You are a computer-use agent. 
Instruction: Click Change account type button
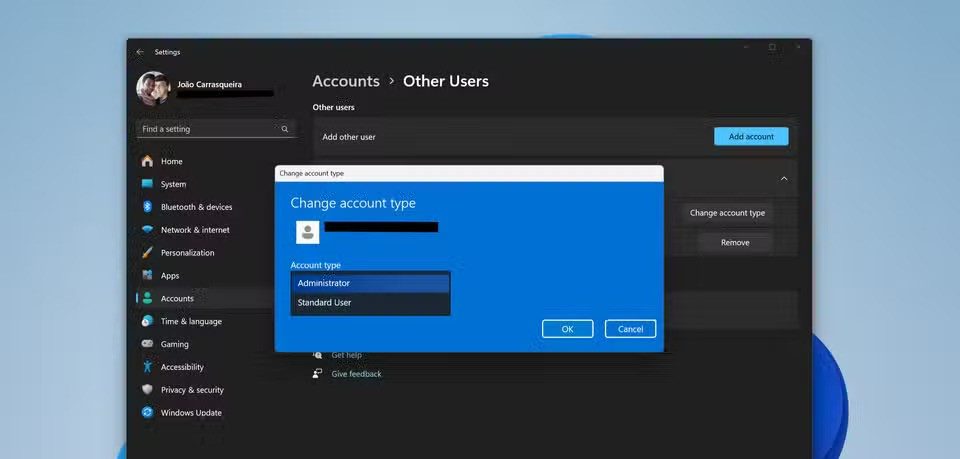tap(727, 213)
